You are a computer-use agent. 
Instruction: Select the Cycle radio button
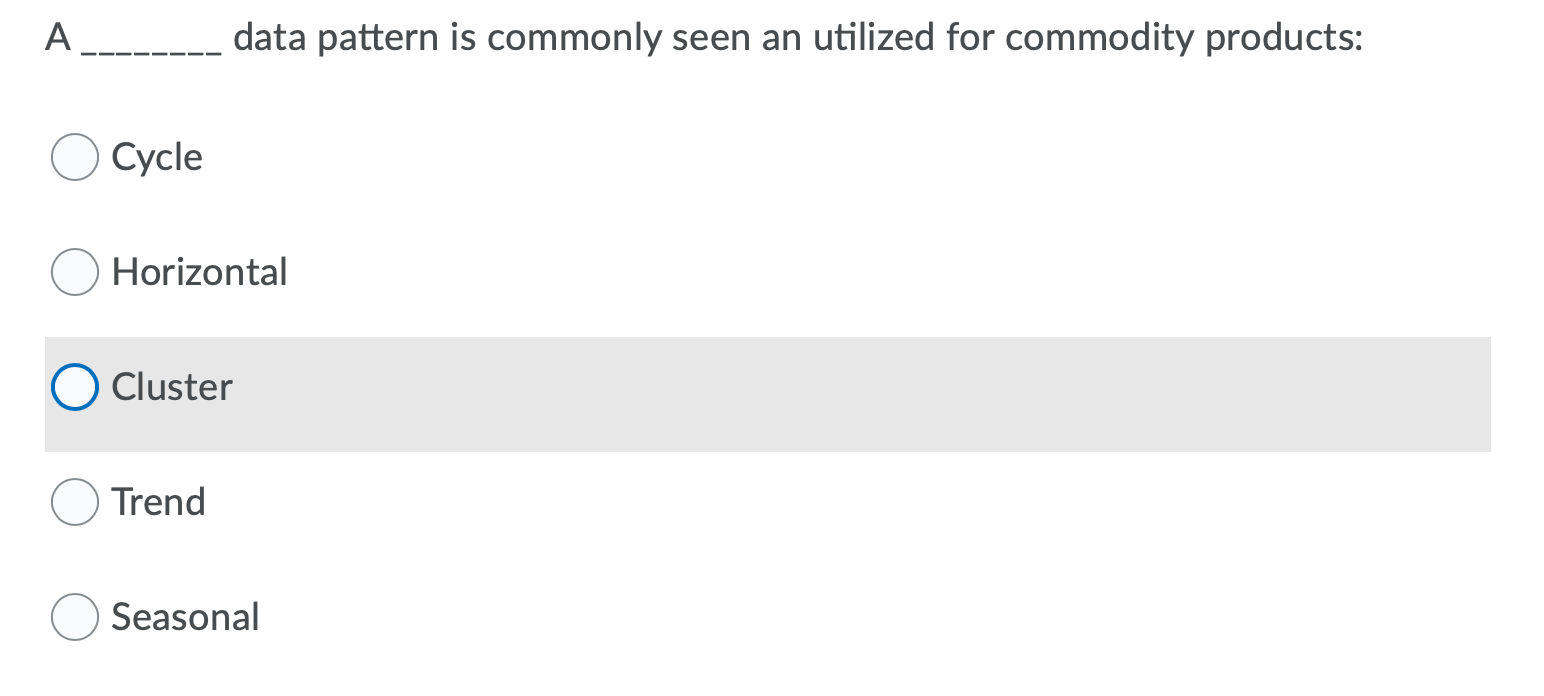(x=74, y=156)
